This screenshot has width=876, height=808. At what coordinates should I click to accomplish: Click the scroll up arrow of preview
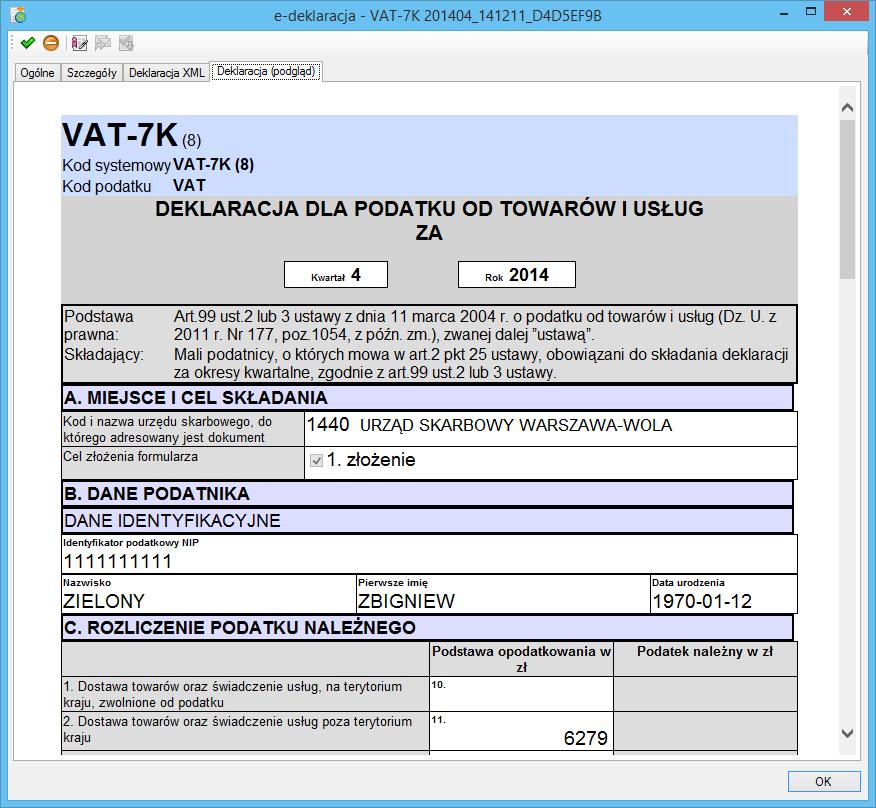pos(848,107)
